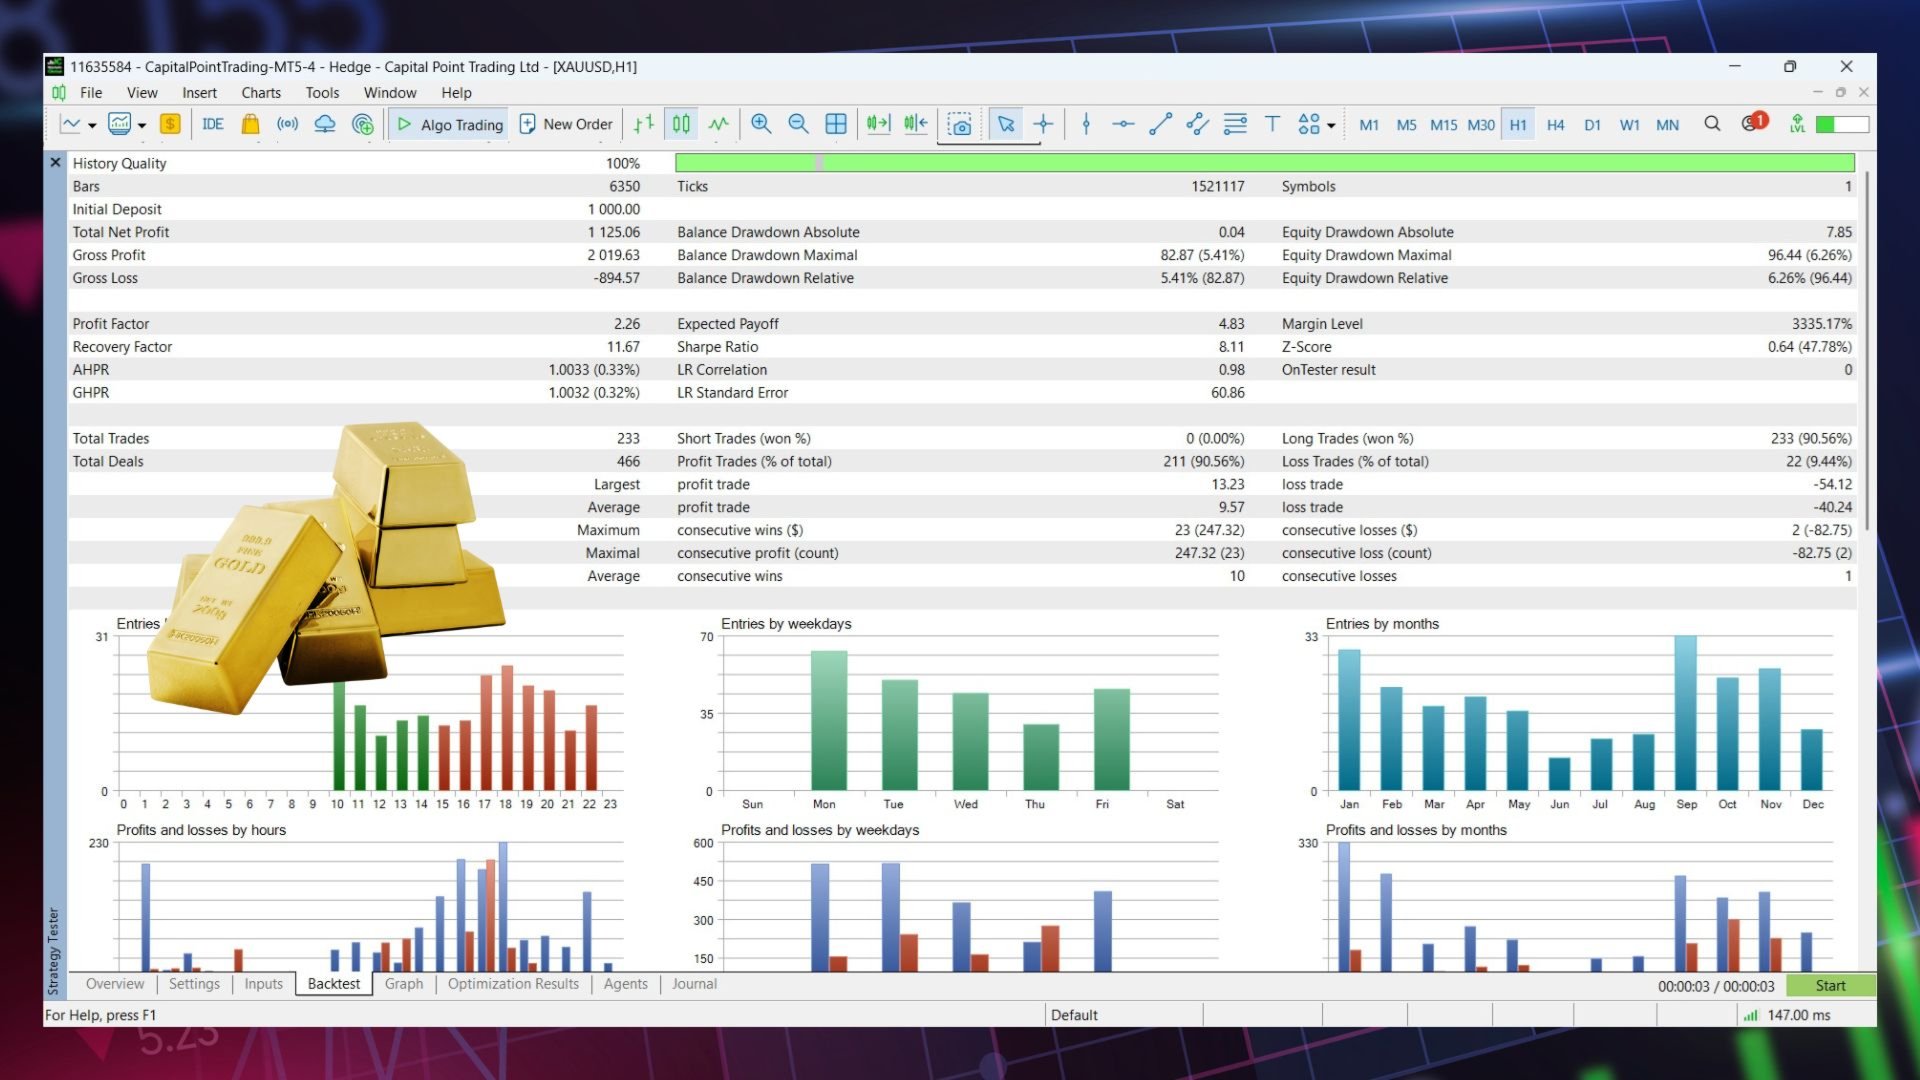Toggle Algo Trading on or off
1920x1080 pixels.
pos(450,124)
